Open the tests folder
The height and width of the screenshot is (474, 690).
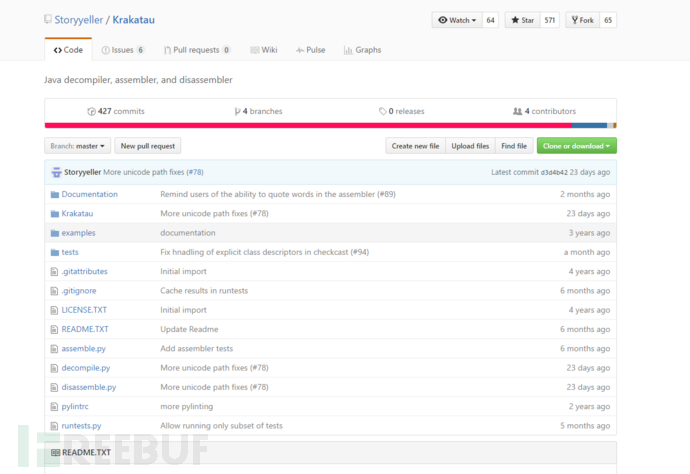pyautogui.click(x=70, y=252)
